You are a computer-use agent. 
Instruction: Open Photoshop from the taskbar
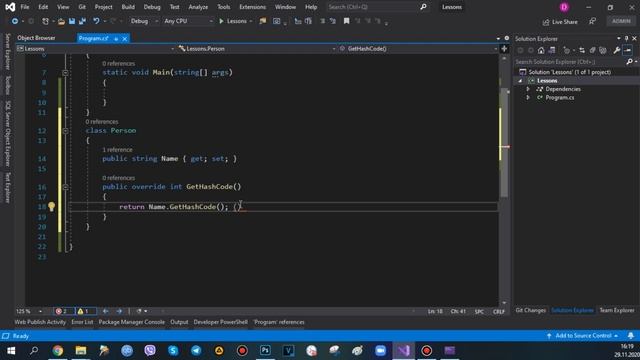(x=265, y=351)
